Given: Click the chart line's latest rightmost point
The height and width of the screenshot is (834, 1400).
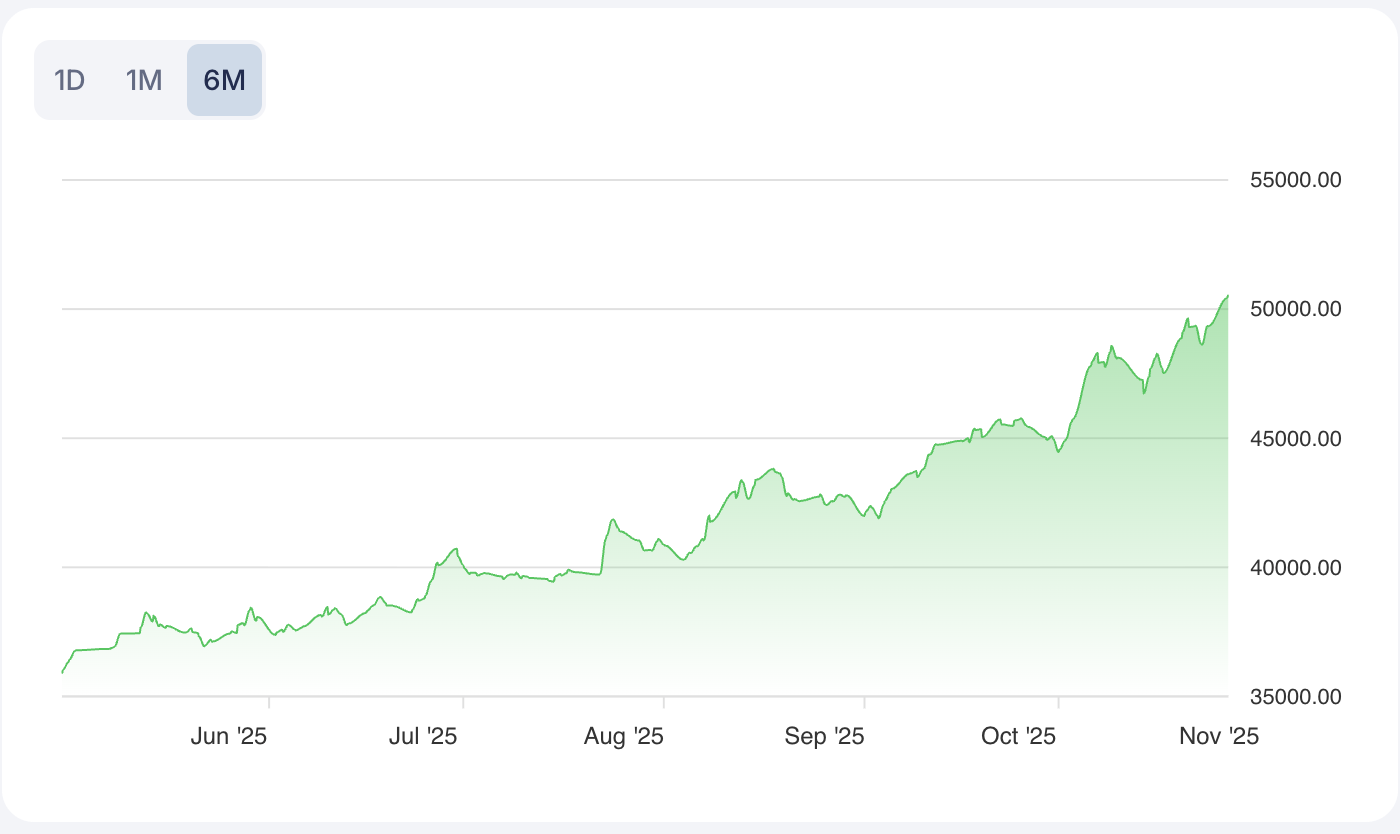Looking at the screenshot, I should [1227, 296].
